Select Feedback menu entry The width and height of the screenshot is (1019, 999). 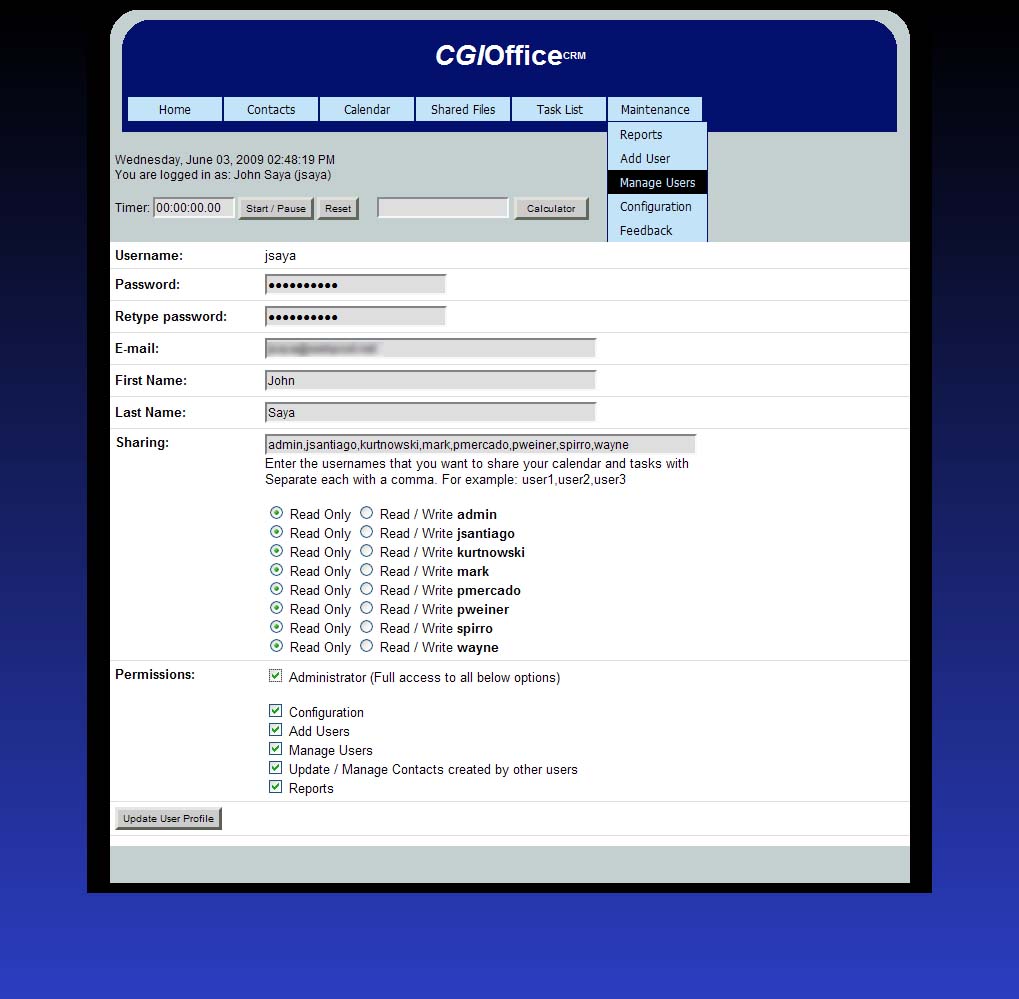pos(657,231)
